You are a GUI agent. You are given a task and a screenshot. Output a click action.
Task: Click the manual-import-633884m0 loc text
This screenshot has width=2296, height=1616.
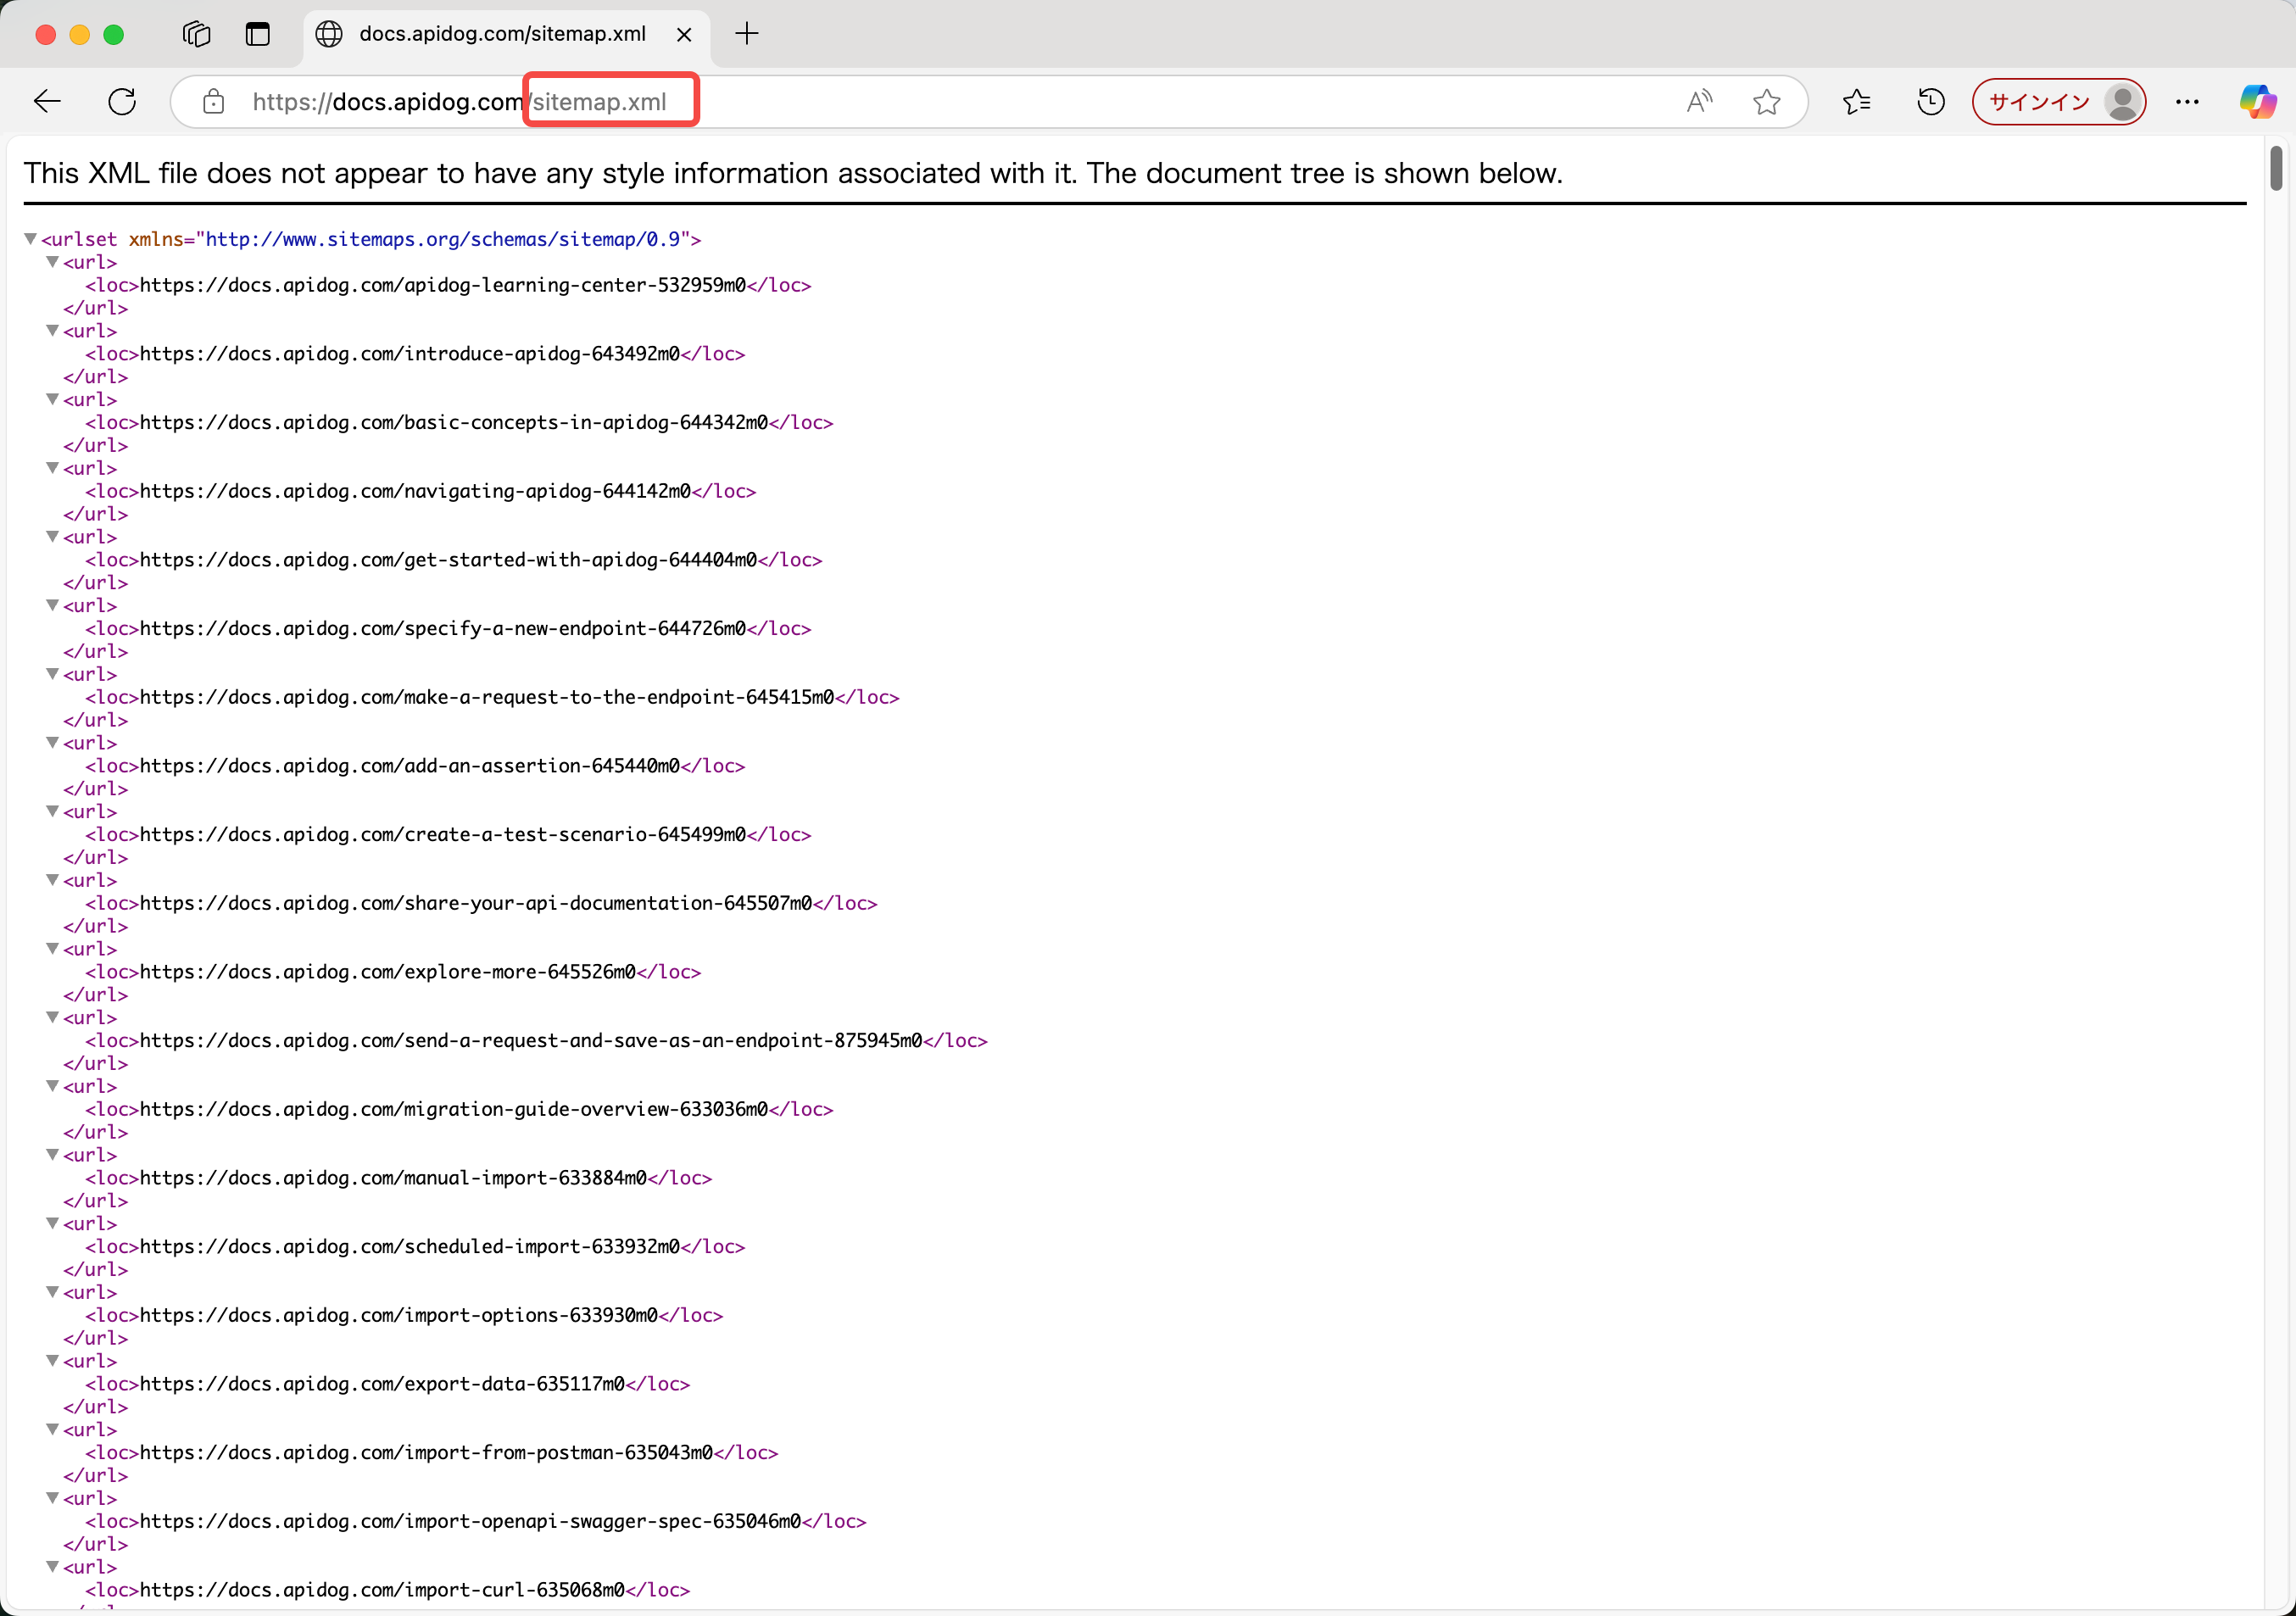click(394, 1178)
